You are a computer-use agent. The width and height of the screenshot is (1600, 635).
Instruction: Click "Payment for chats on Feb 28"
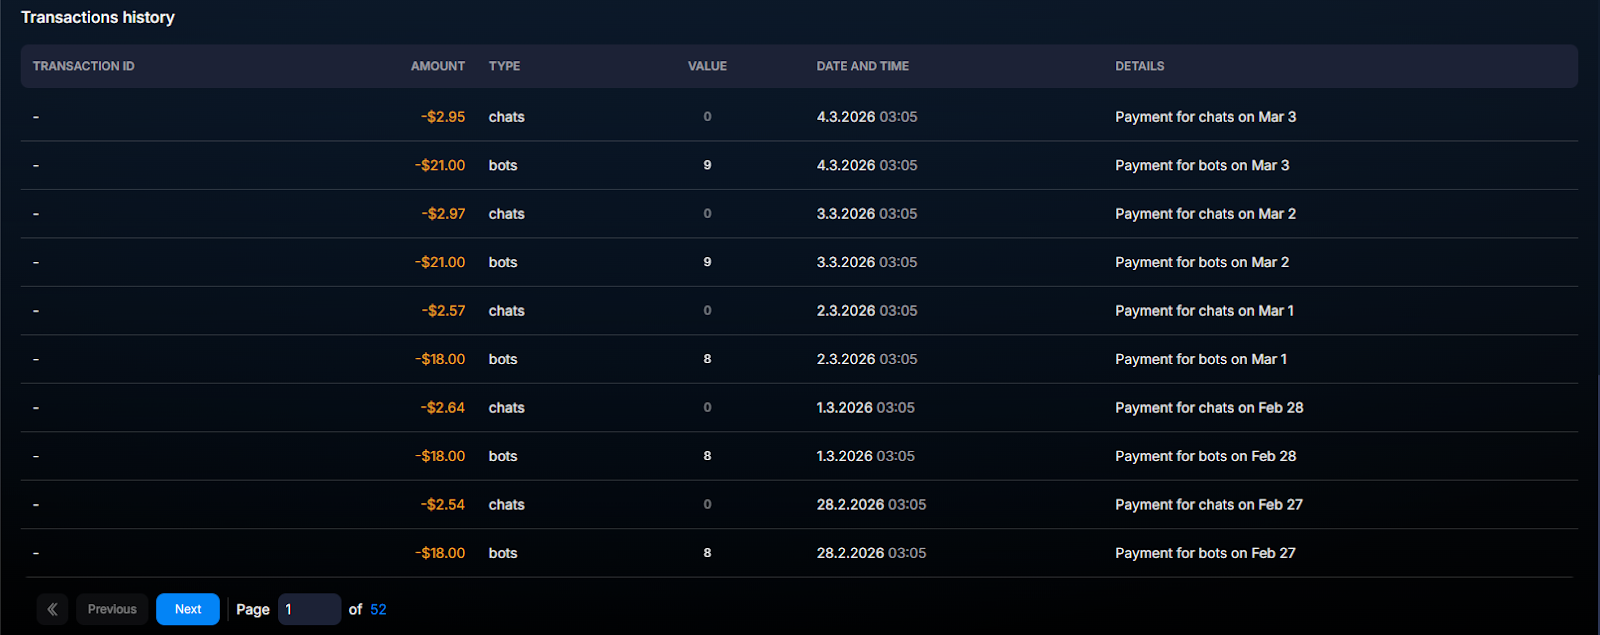coord(1210,408)
